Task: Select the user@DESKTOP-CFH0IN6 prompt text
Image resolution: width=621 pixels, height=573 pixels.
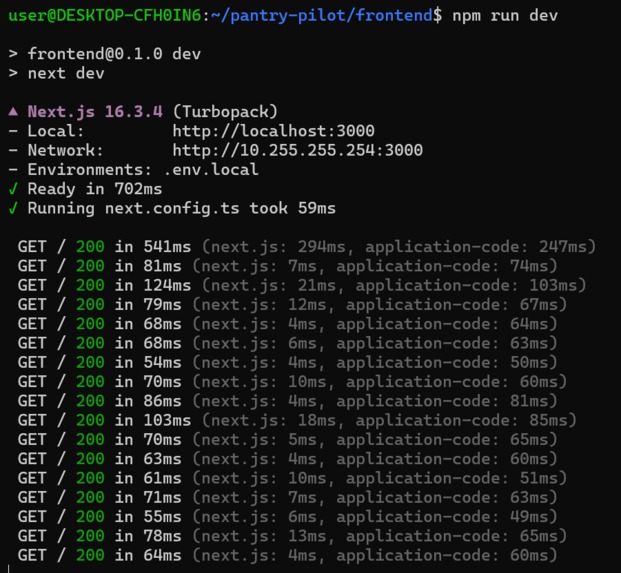Action: click(x=105, y=16)
